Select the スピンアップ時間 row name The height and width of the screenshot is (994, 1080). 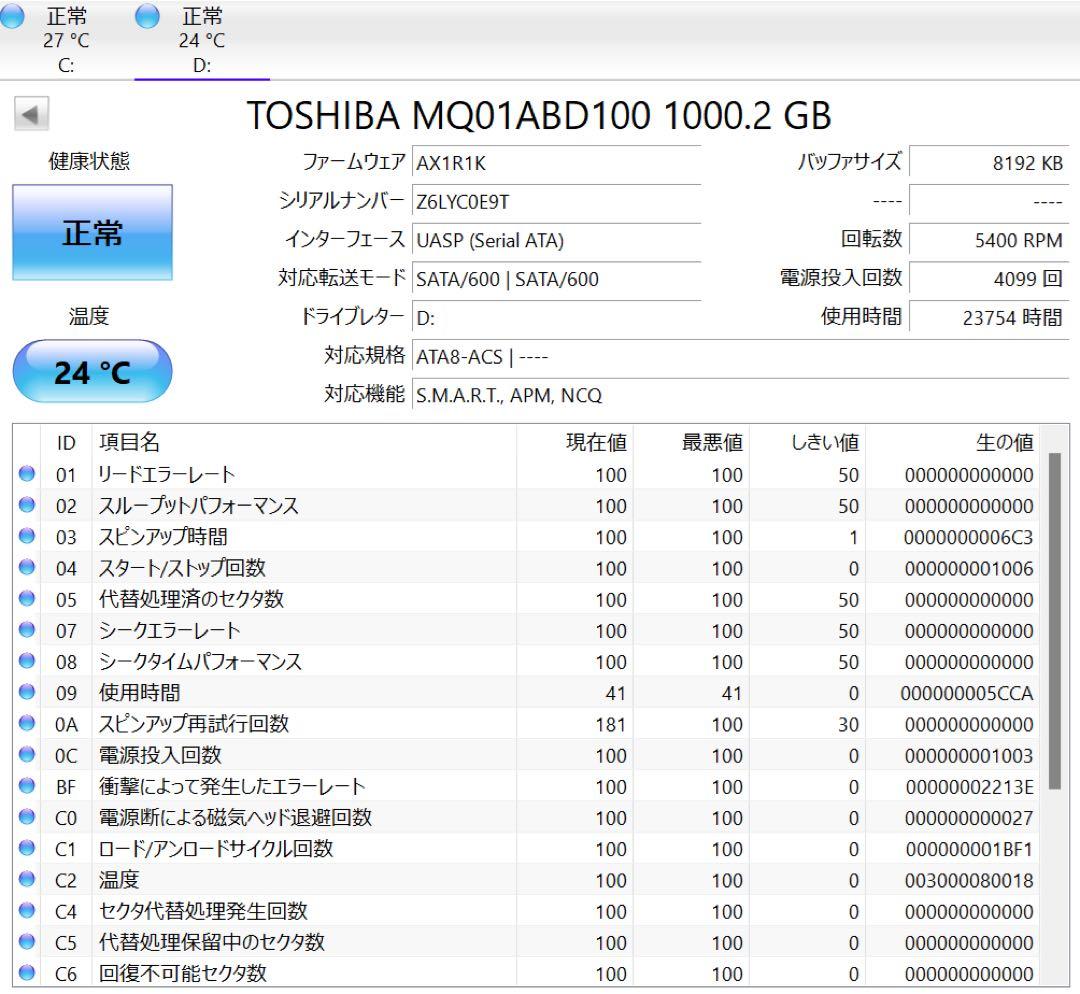[x=163, y=537]
